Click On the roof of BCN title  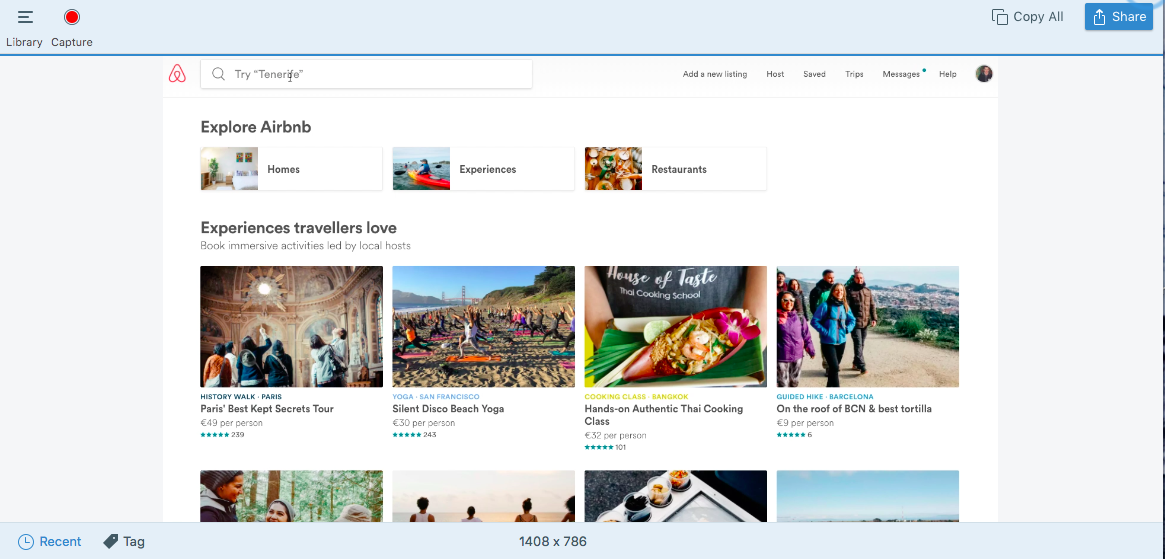[x=854, y=409]
